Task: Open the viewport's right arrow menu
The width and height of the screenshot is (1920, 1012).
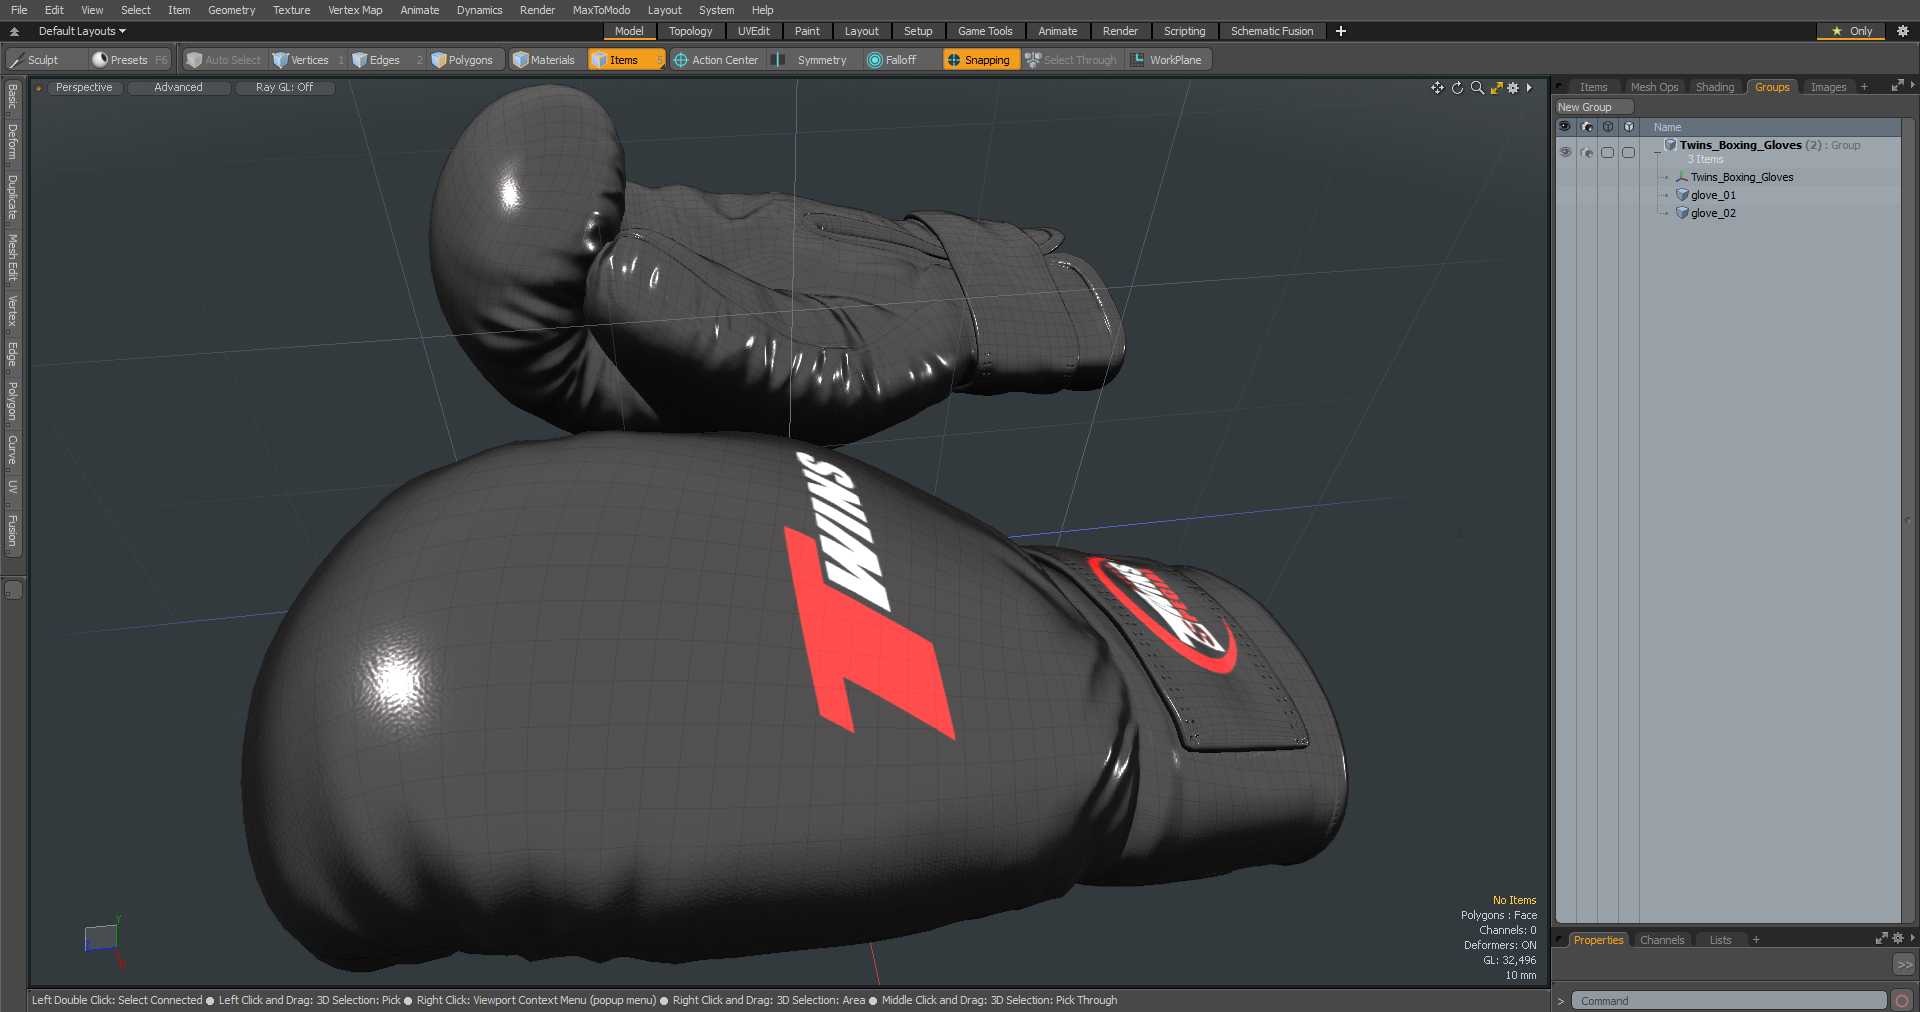Action: tap(1529, 88)
